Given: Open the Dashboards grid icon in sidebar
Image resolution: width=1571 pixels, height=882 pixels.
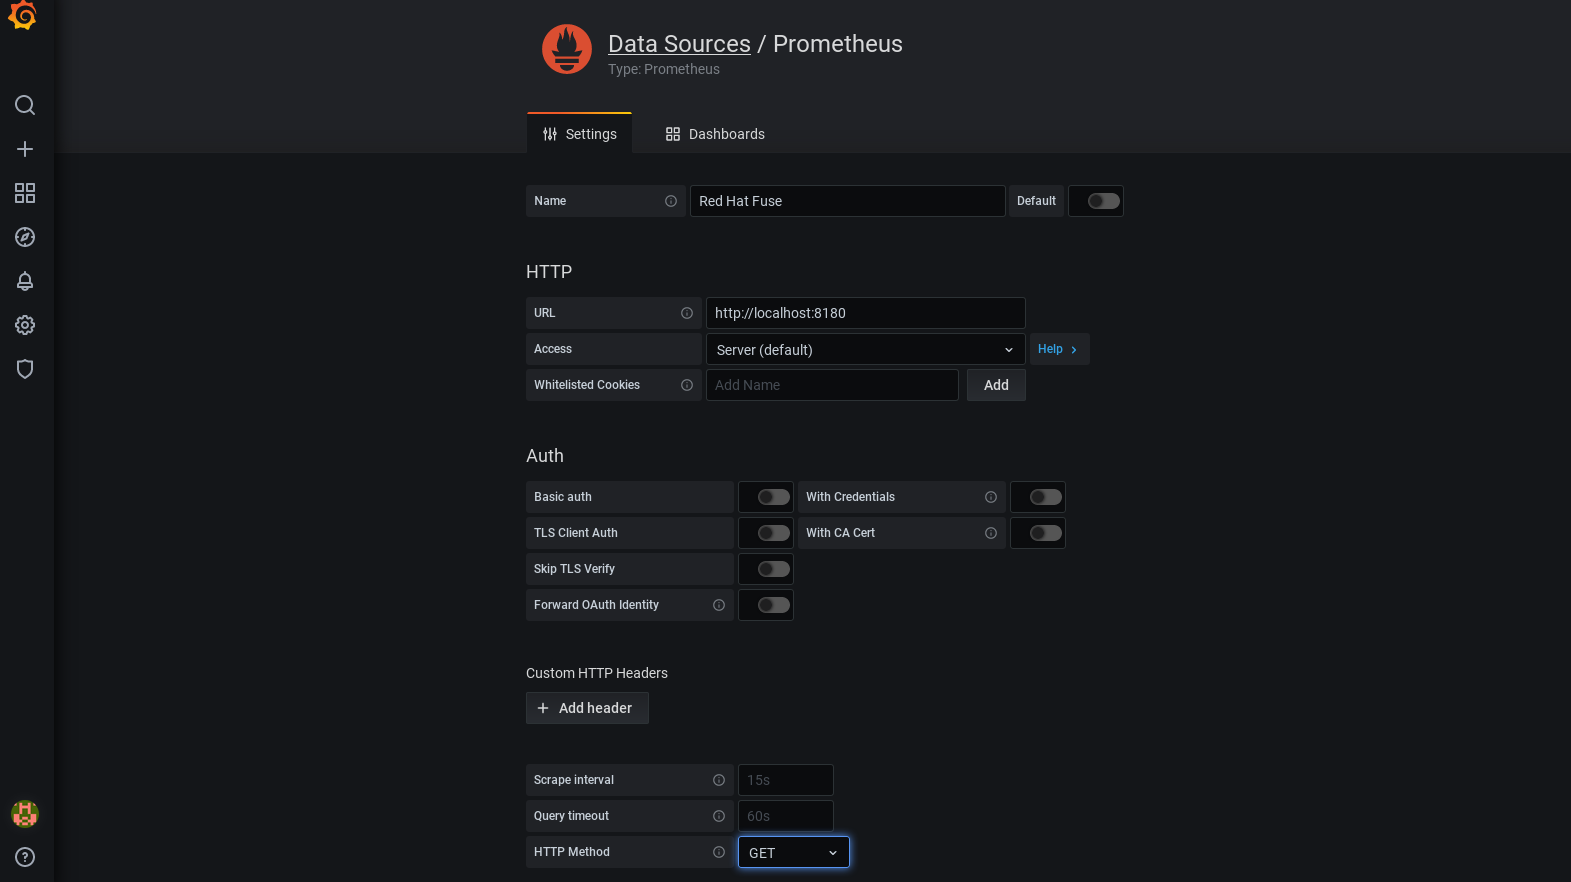Looking at the screenshot, I should coord(25,193).
